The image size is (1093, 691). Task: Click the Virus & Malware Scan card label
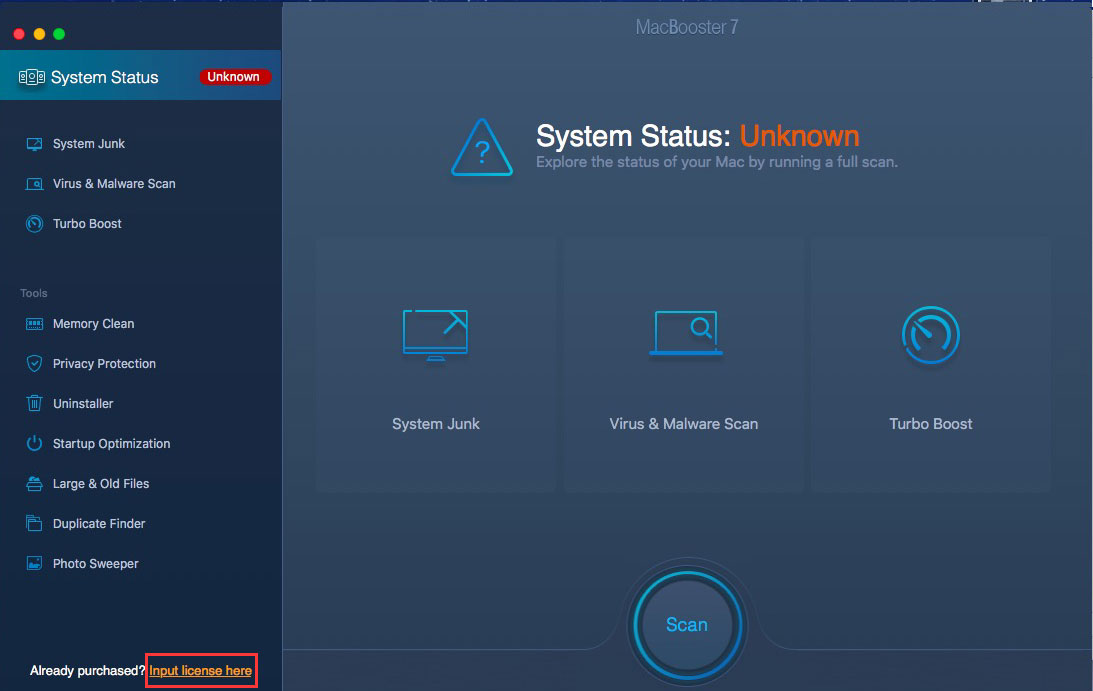tap(684, 424)
